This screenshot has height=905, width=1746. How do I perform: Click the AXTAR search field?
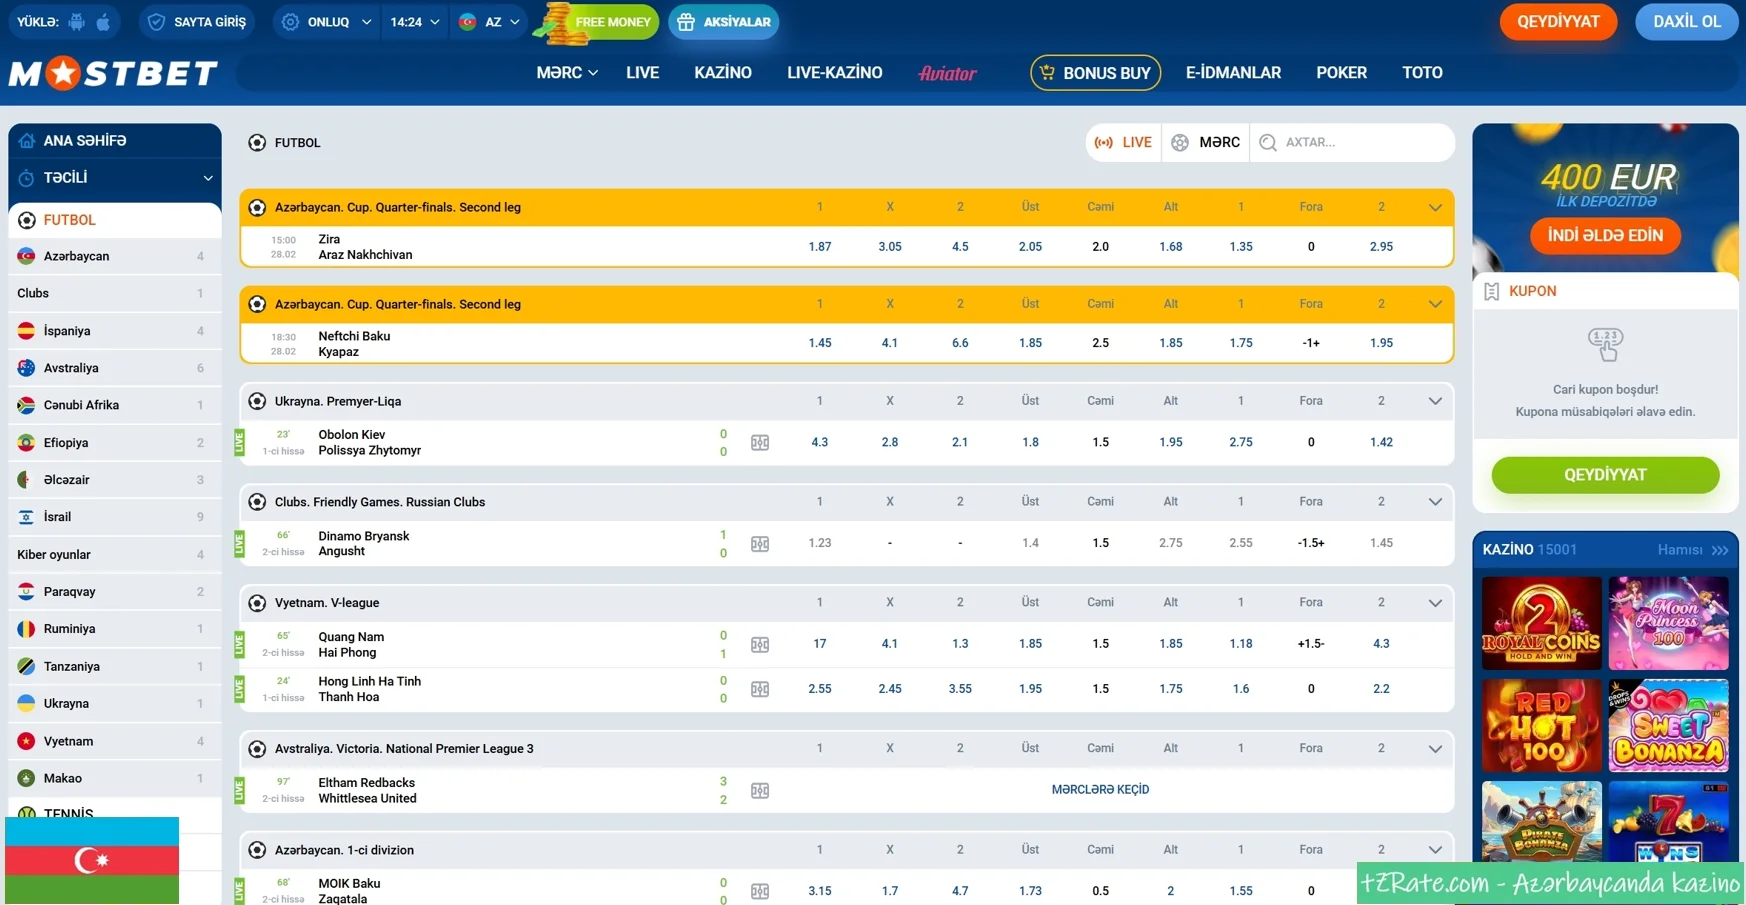(1352, 142)
